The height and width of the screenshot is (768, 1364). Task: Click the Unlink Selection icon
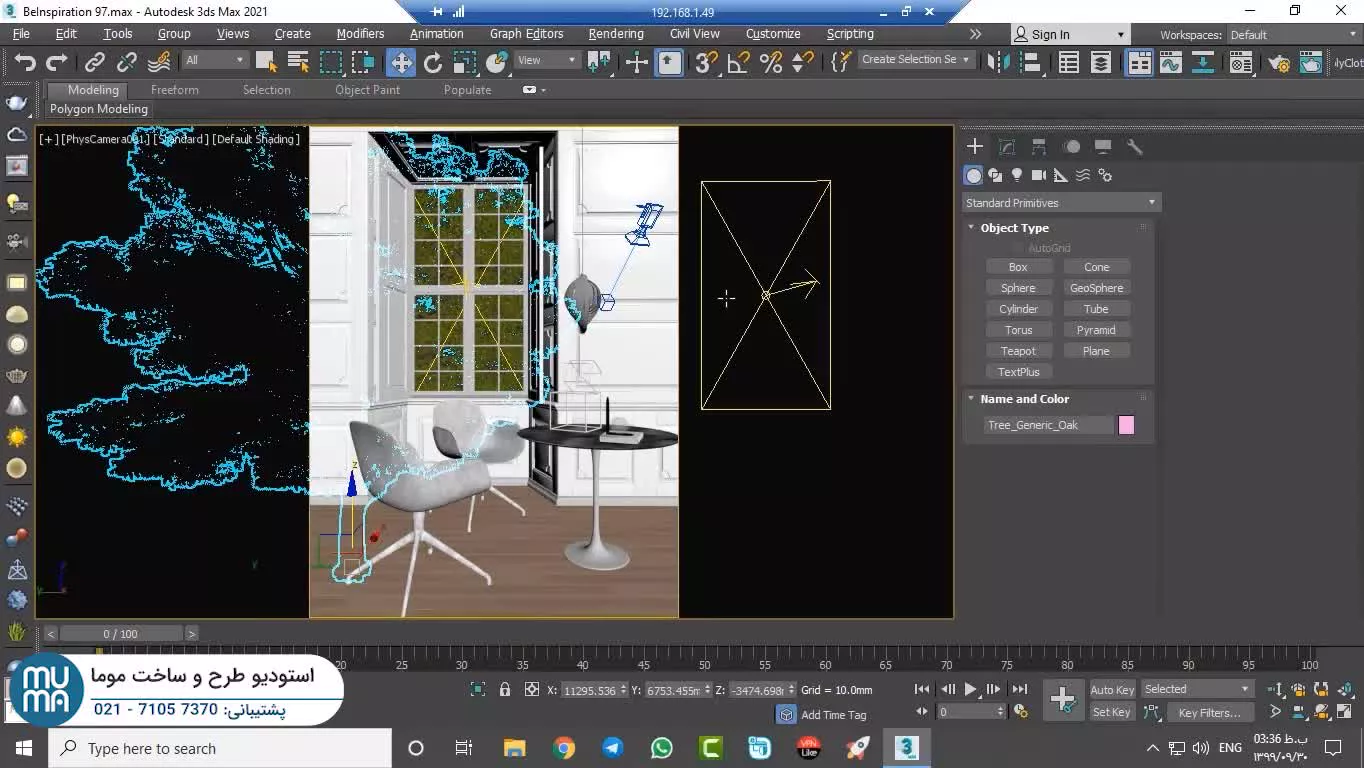click(x=127, y=62)
